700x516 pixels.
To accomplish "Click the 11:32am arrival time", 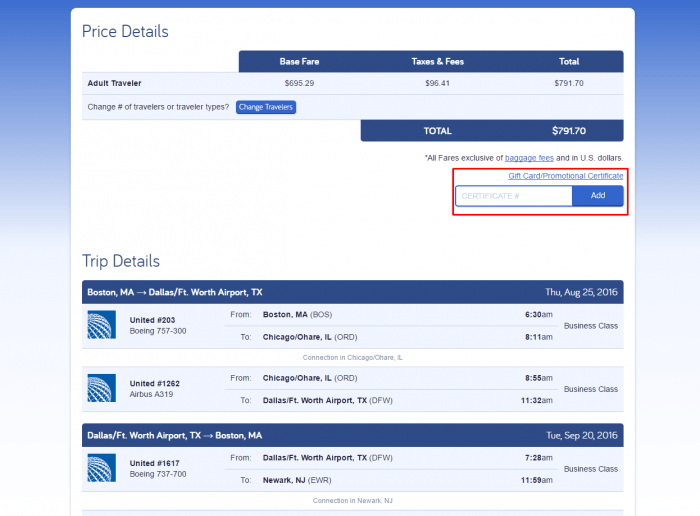I will coord(537,400).
